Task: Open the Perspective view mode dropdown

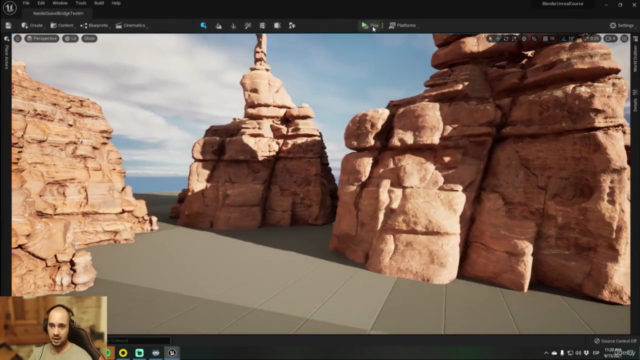Action: coord(42,38)
